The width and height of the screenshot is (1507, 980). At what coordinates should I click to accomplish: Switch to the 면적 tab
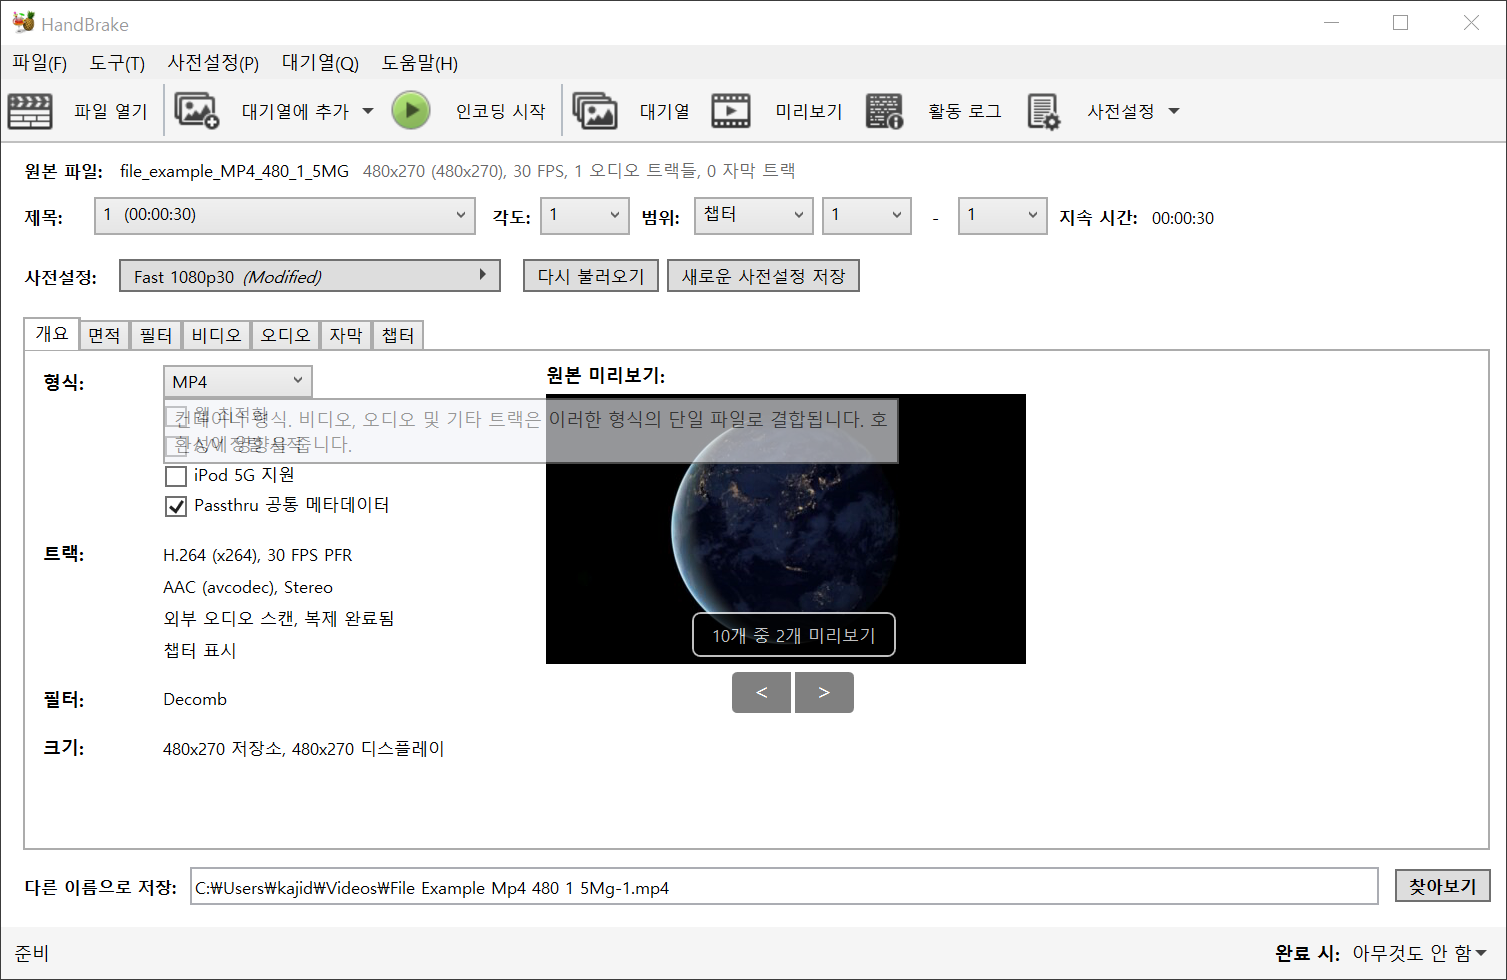pyautogui.click(x=104, y=335)
